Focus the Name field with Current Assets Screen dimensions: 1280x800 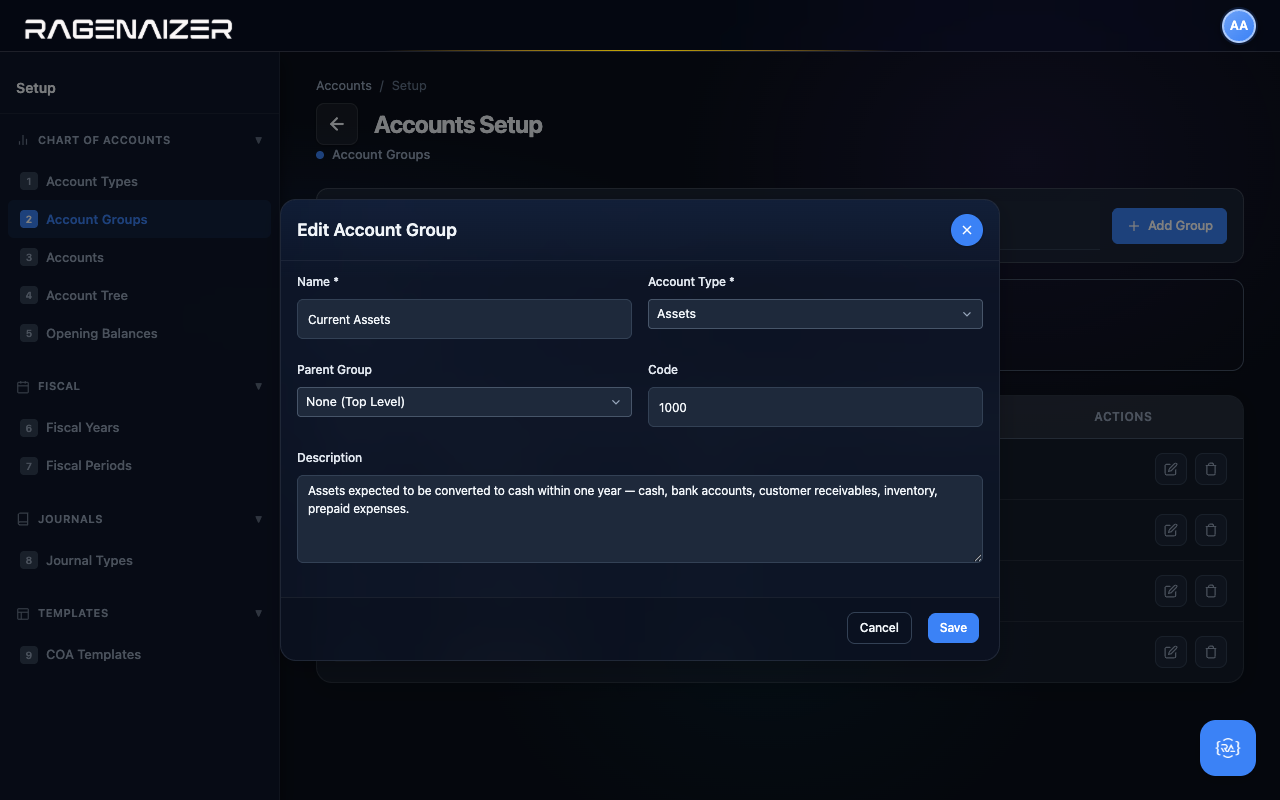pyautogui.click(x=464, y=319)
